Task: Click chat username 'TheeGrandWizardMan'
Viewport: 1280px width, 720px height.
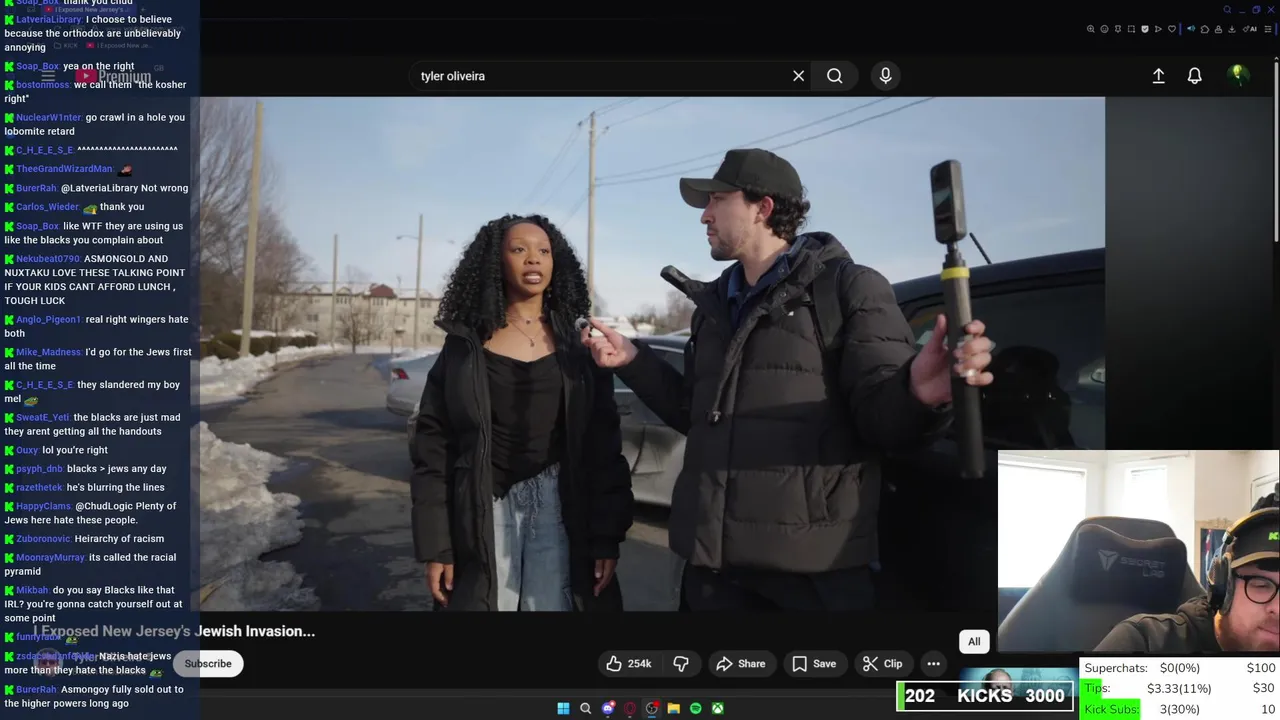Action: [x=64, y=169]
